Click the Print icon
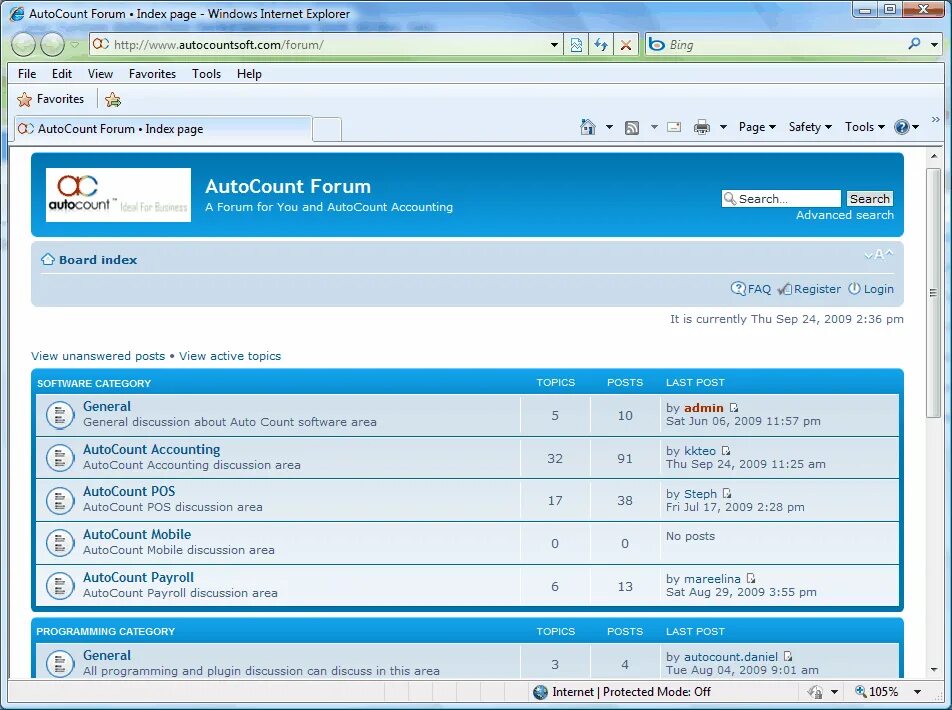Image resolution: width=952 pixels, height=710 pixels. (702, 127)
